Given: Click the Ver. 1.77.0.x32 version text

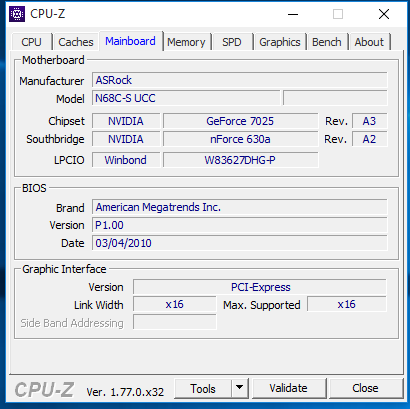Looking at the screenshot, I should coord(125,392).
